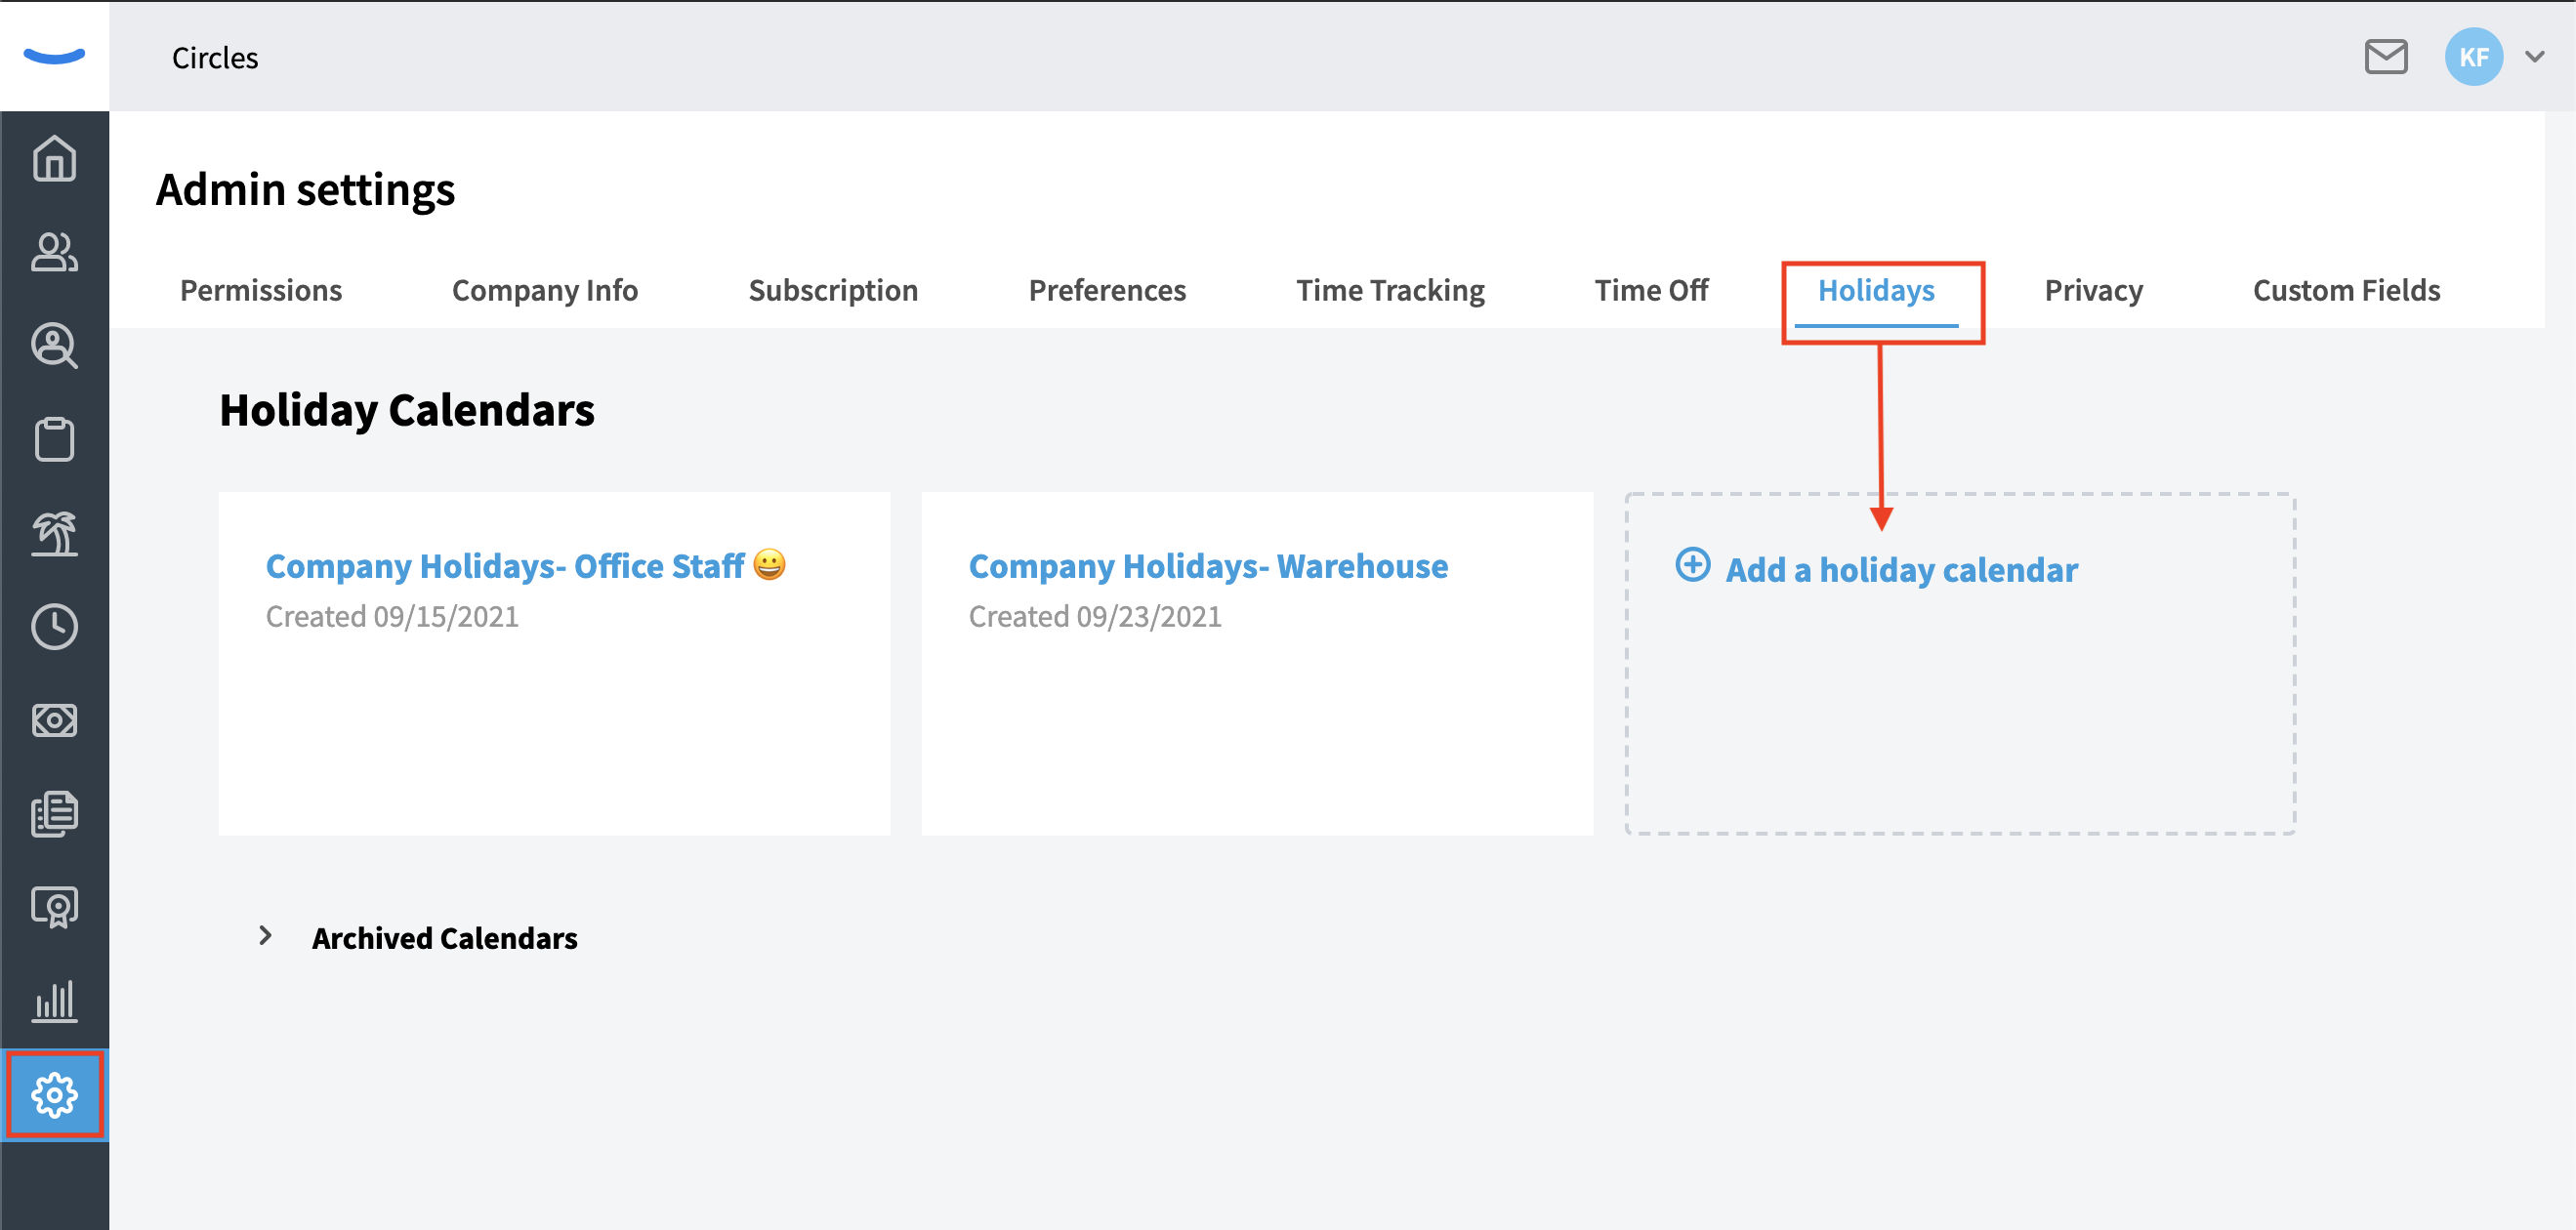Screen dimensions: 2576x1230
Task: Click the Created 09/23/2021 text
Action: click(1095, 616)
